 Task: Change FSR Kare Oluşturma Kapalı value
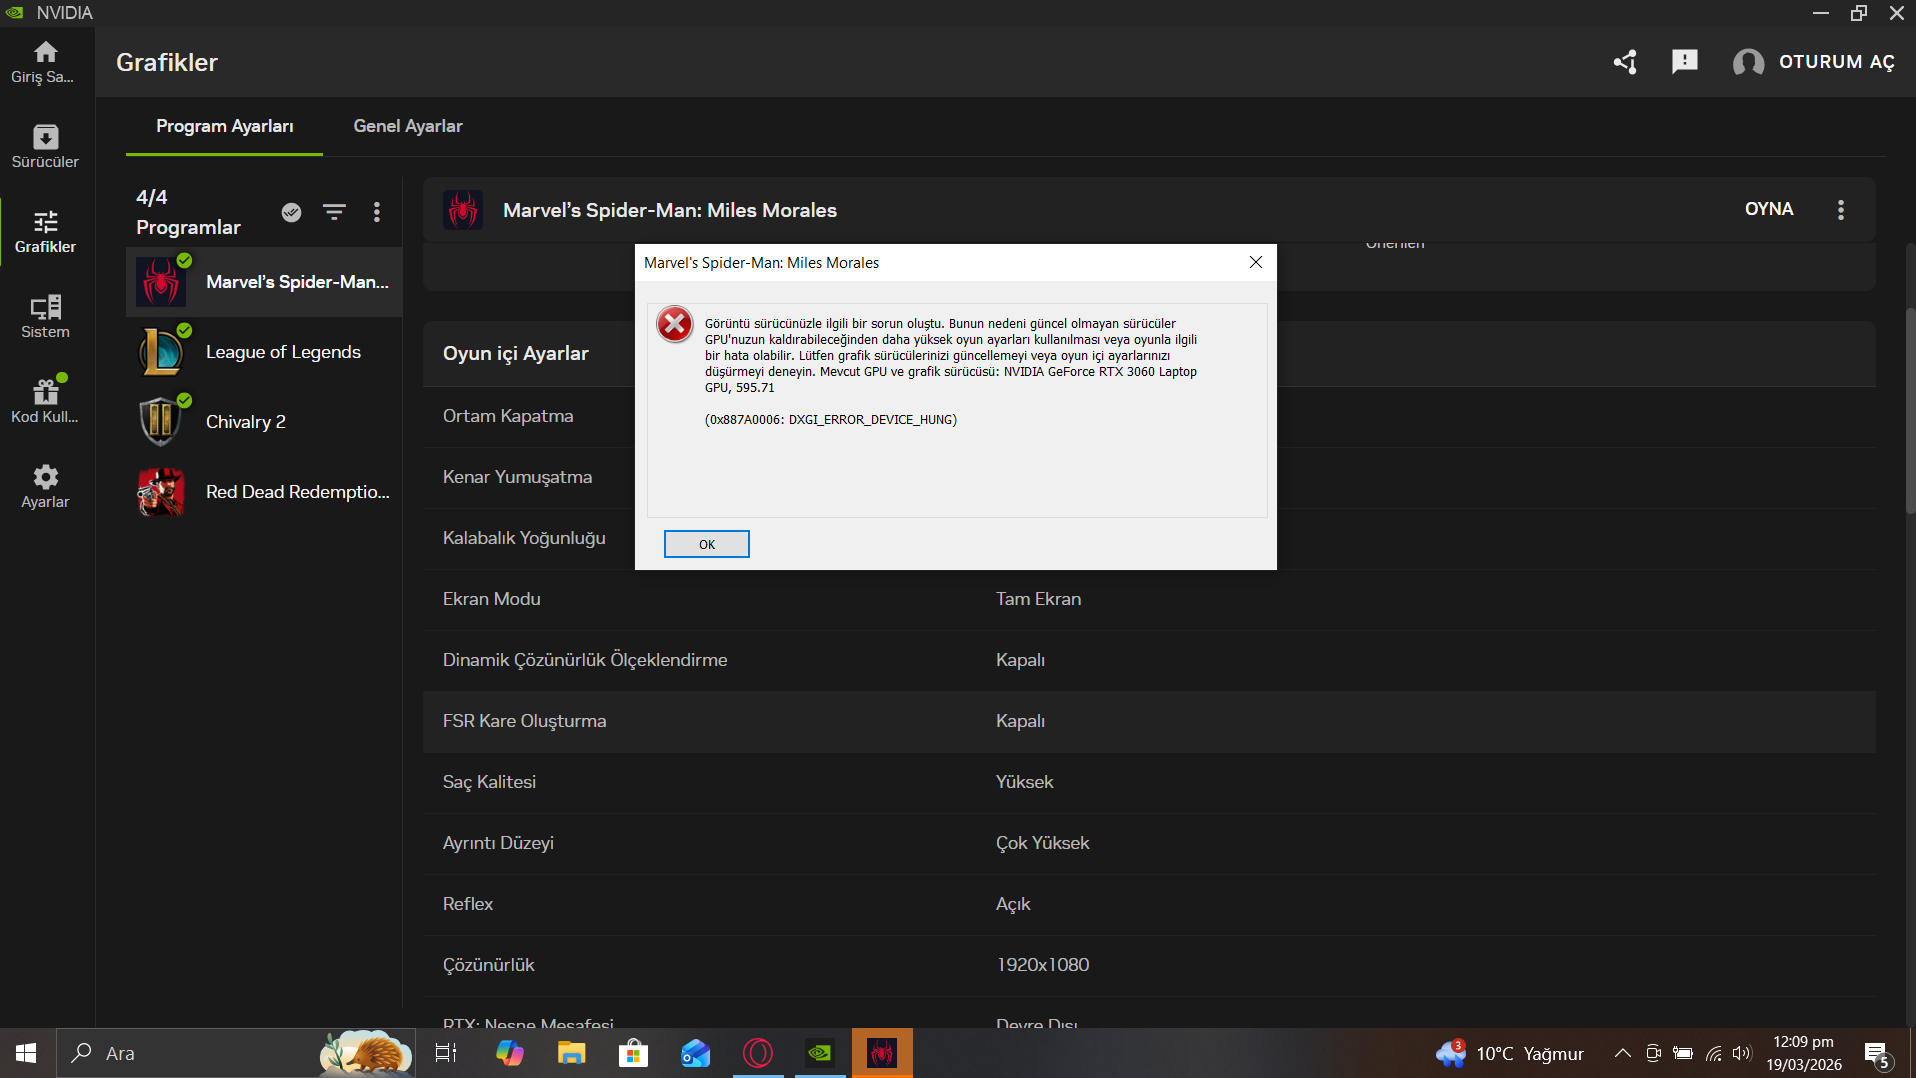(x=1020, y=721)
